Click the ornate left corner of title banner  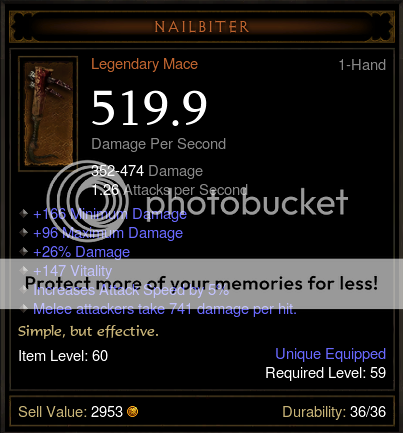(x=21, y=27)
